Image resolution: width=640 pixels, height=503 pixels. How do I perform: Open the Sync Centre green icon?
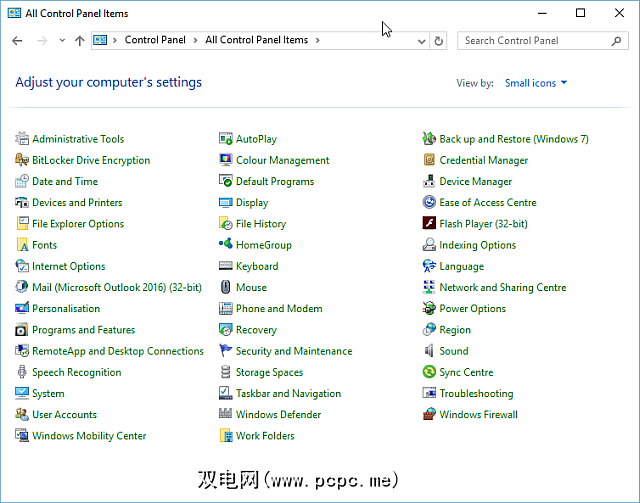point(429,372)
